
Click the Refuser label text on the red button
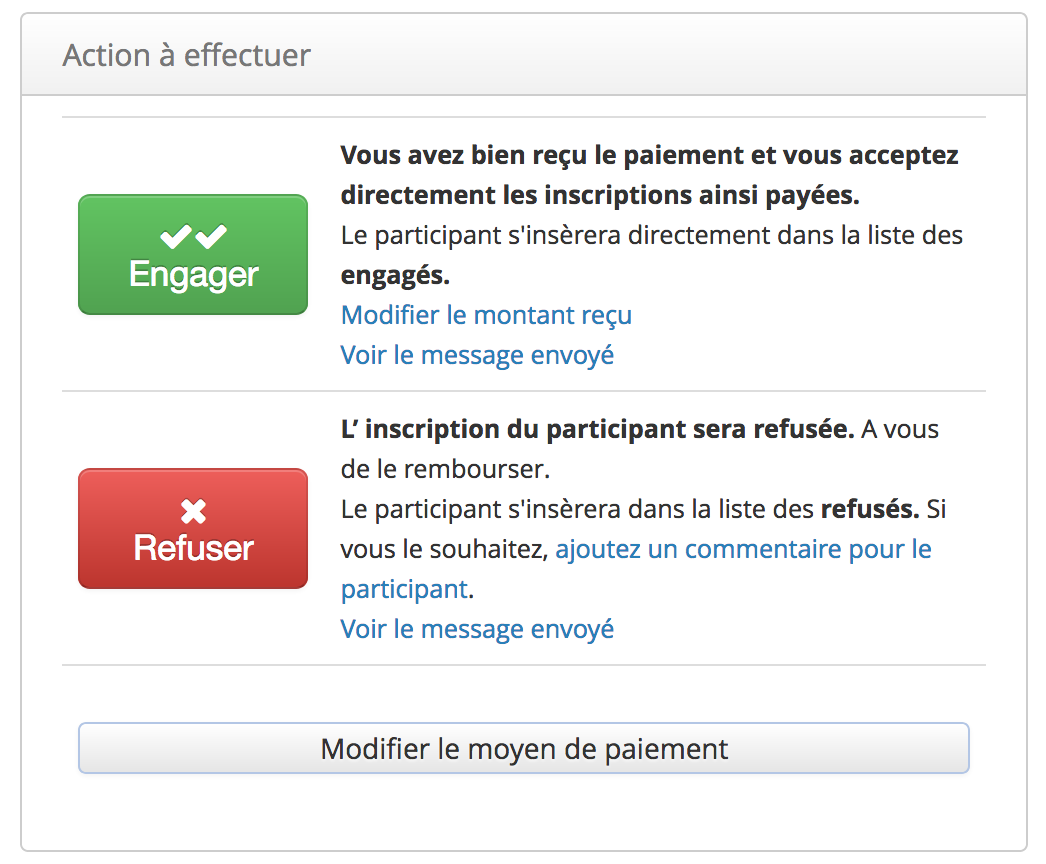click(x=193, y=548)
